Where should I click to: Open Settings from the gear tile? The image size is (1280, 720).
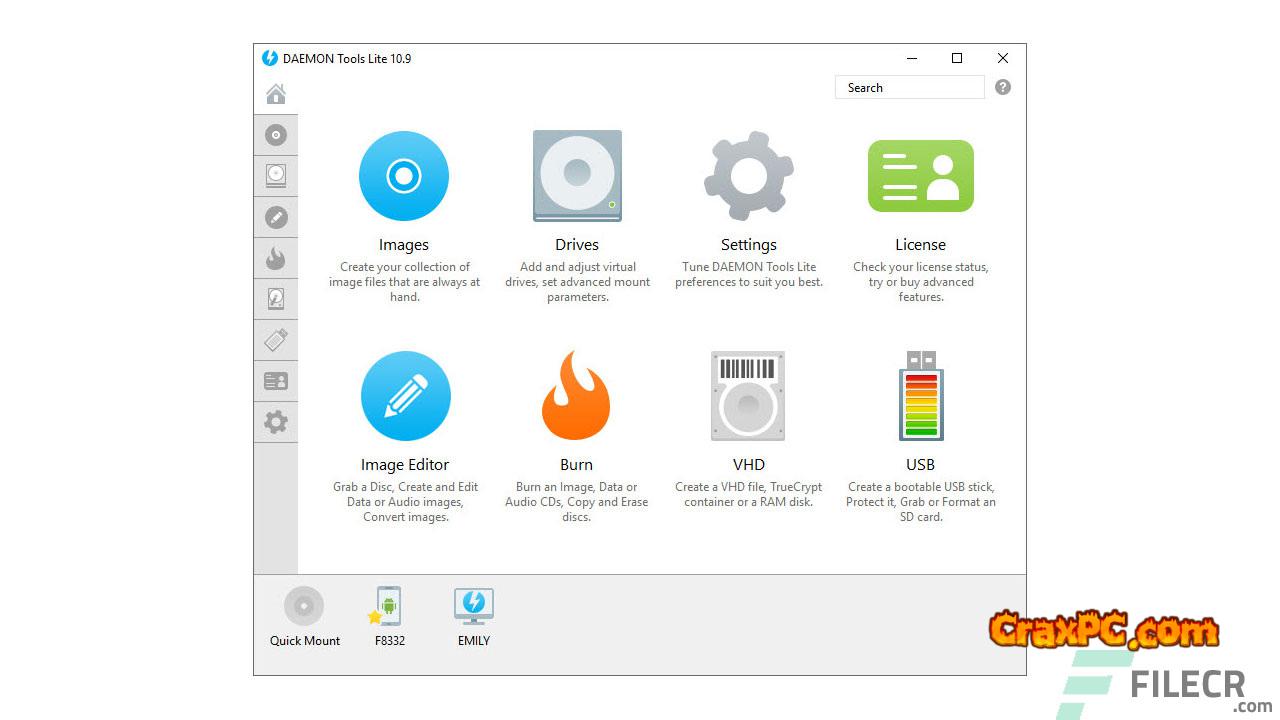748,177
